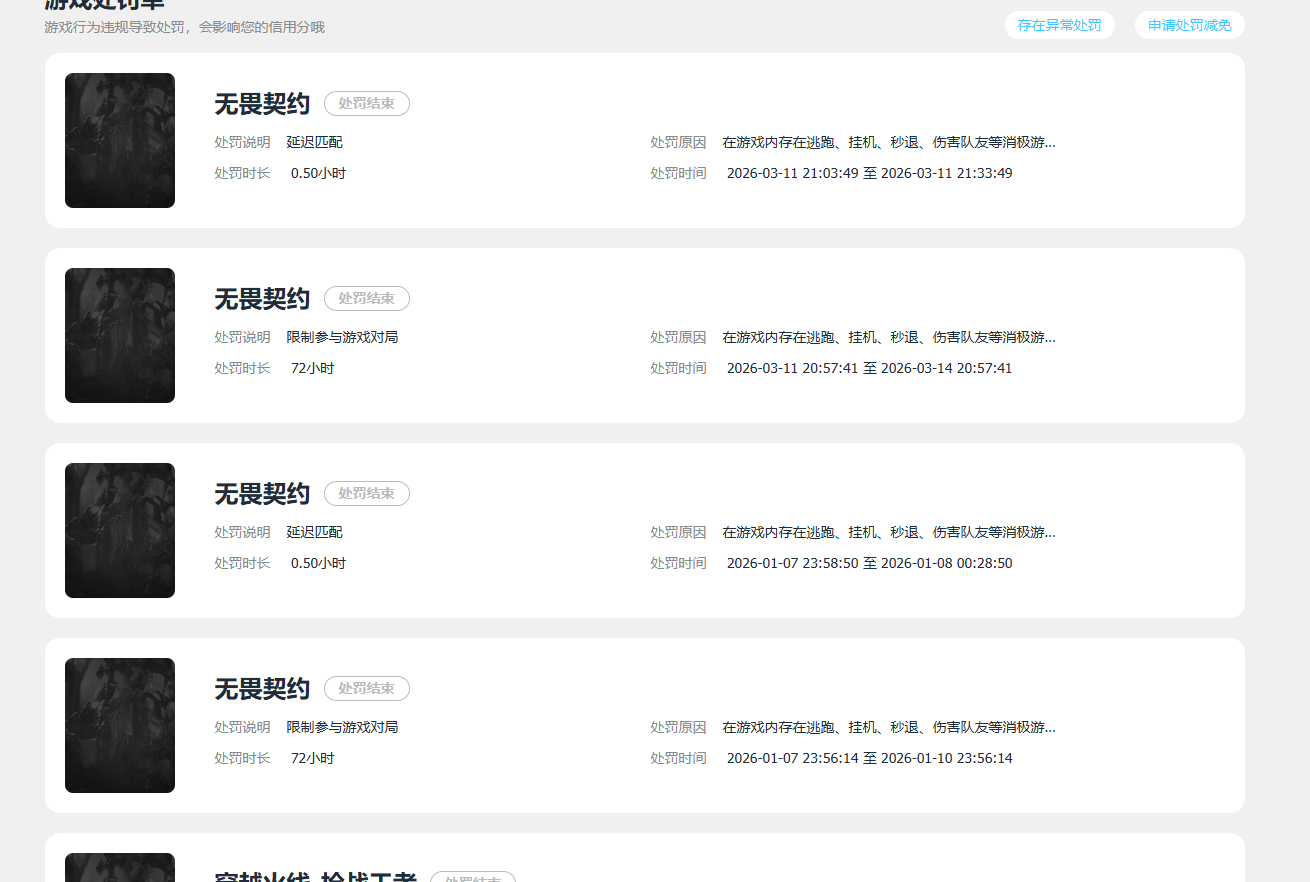Expand the truncated penalty reason in first card
This screenshot has height=882, width=1310.
(x=1050, y=142)
